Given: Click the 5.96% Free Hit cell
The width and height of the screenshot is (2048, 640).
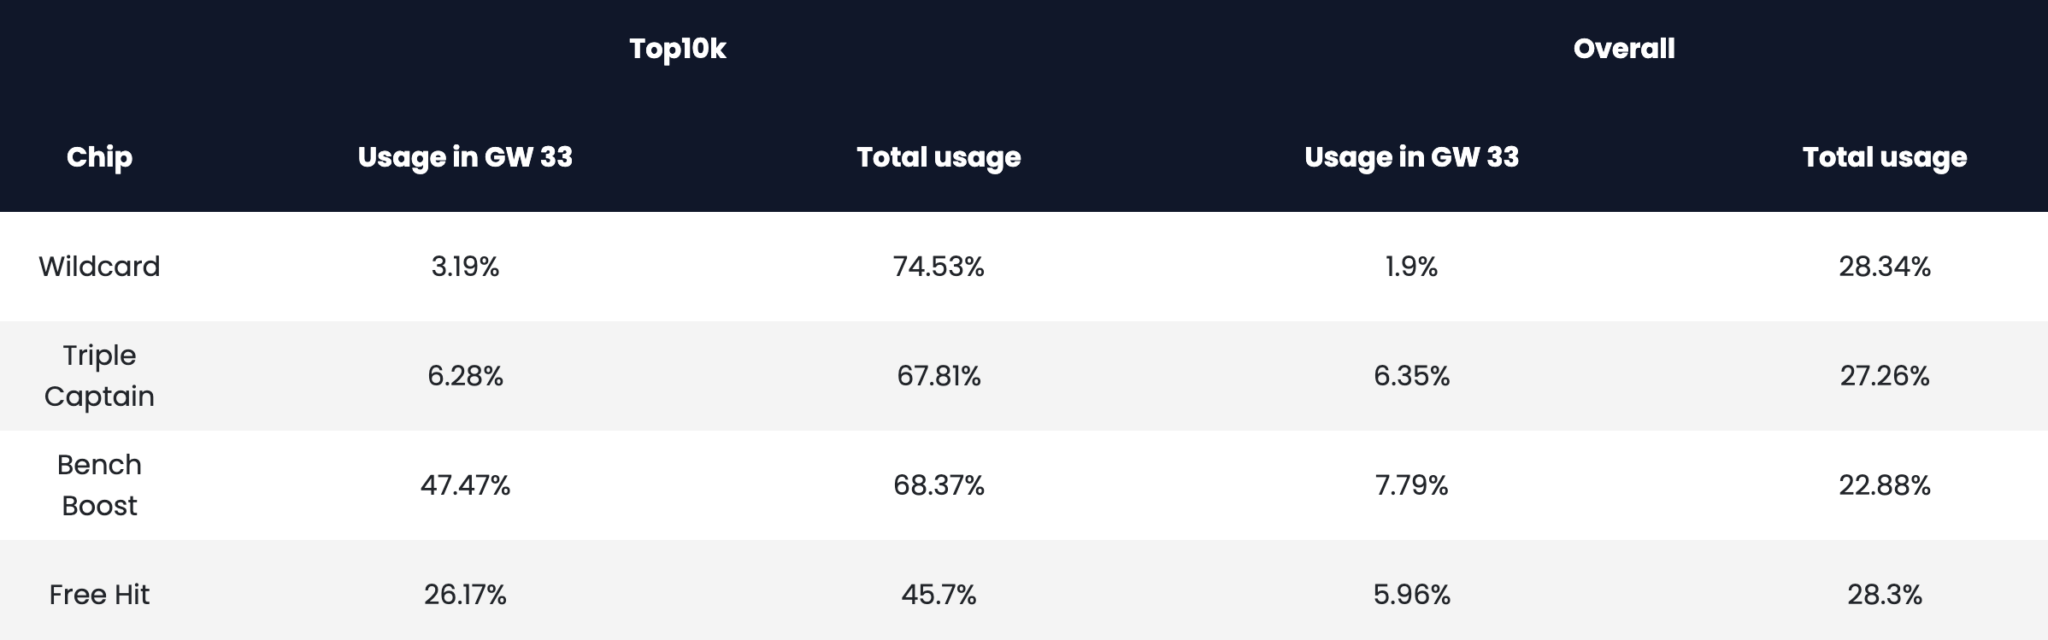Looking at the screenshot, I should tap(1411, 595).
